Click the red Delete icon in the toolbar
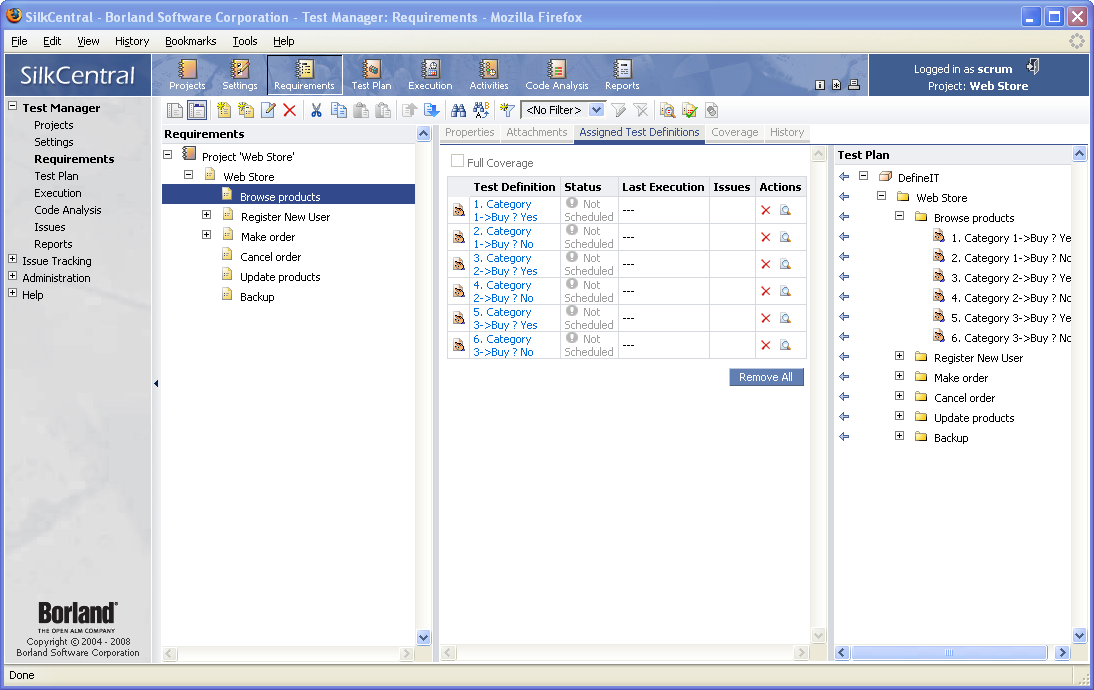 [x=290, y=110]
